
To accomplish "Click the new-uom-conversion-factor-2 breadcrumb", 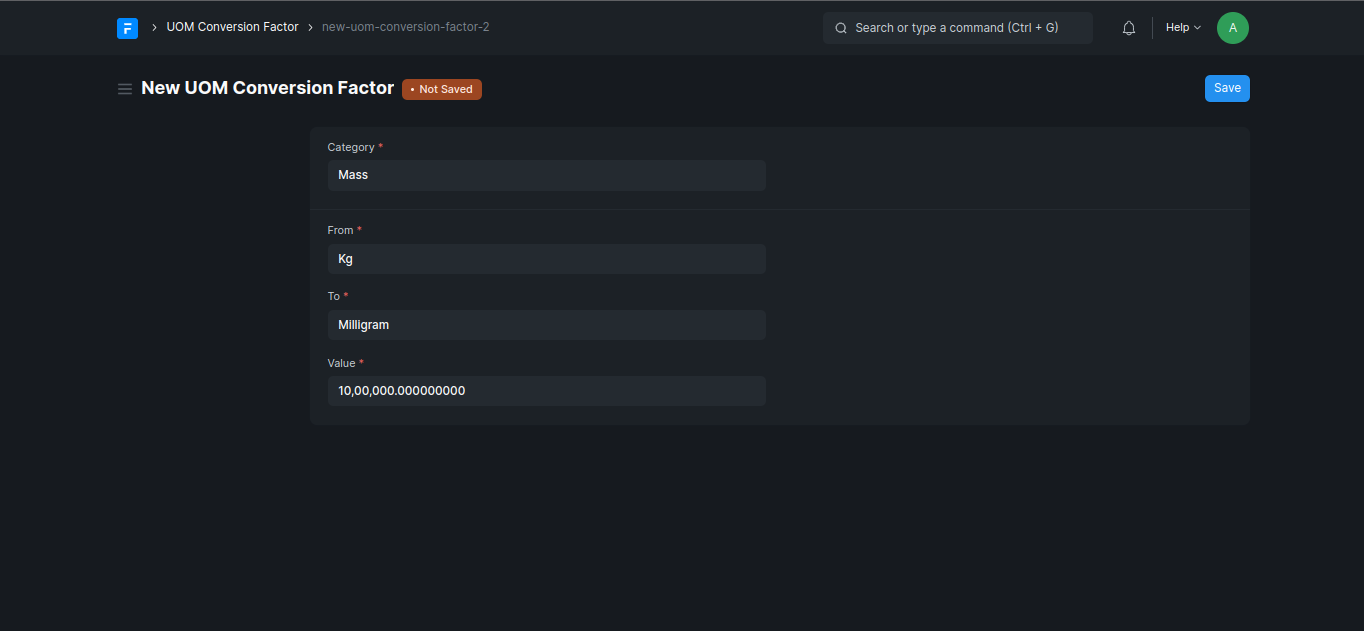I will [x=405, y=27].
